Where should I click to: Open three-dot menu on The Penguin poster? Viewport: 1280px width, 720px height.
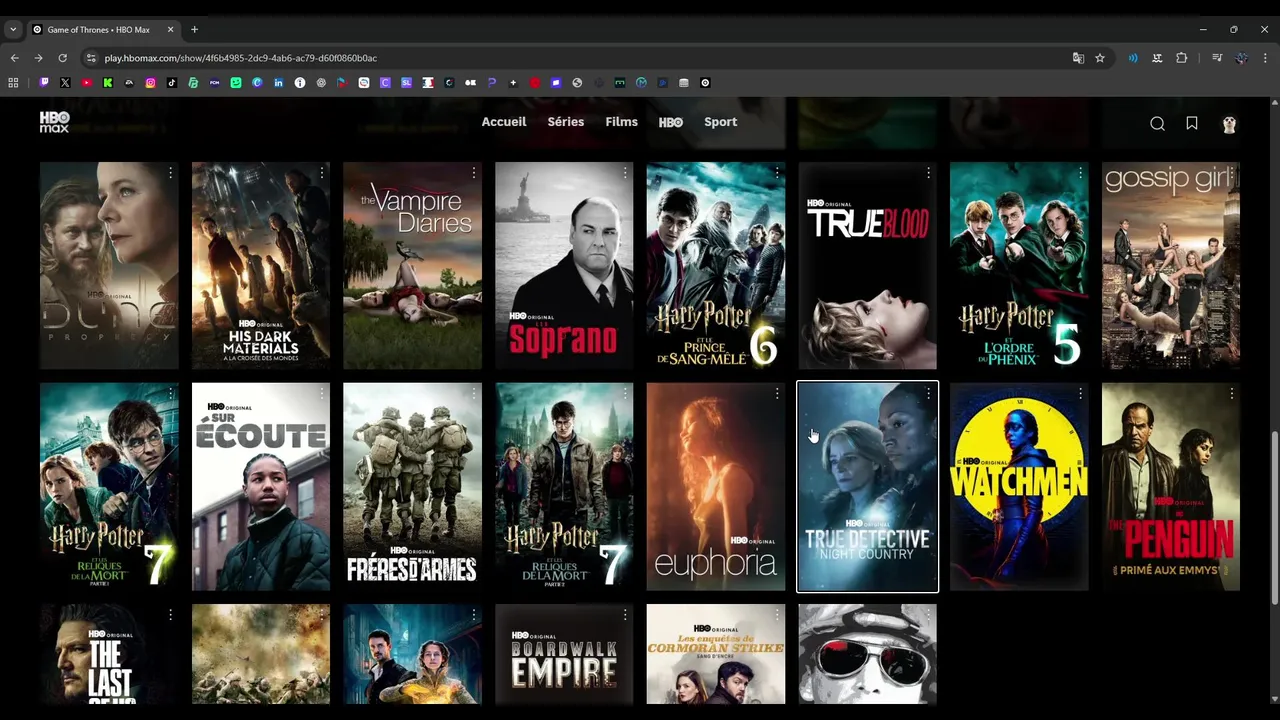point(1231,394)
